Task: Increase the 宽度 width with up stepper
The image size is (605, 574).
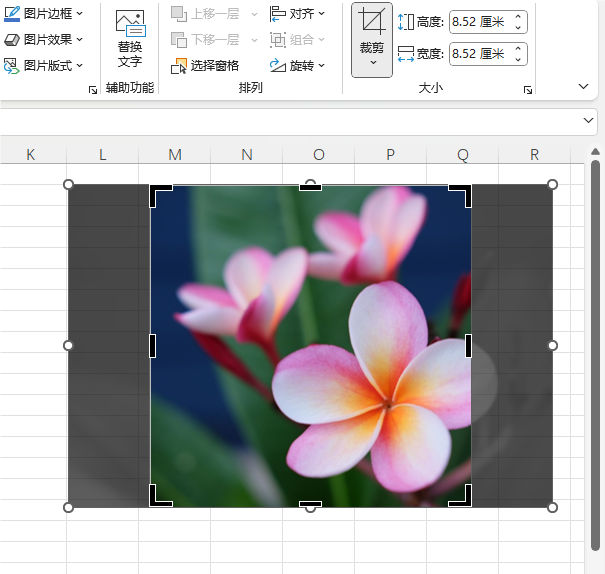Action: [518, 48]
